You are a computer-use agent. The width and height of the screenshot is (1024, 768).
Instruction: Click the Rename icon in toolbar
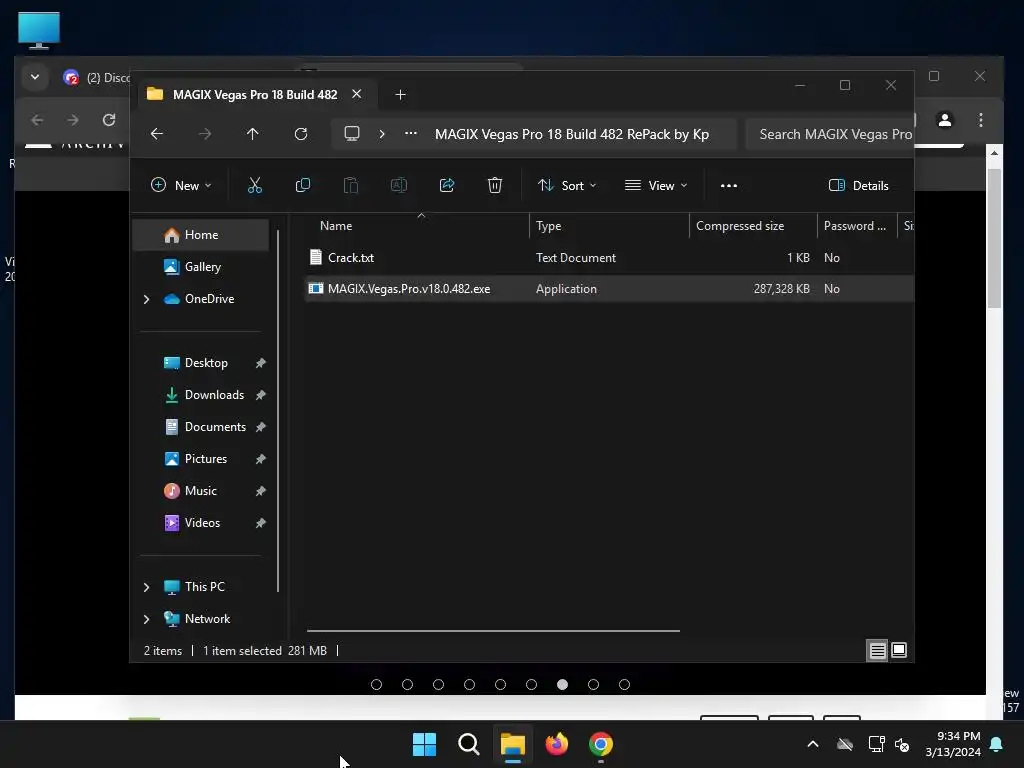[x=398, y=185]
